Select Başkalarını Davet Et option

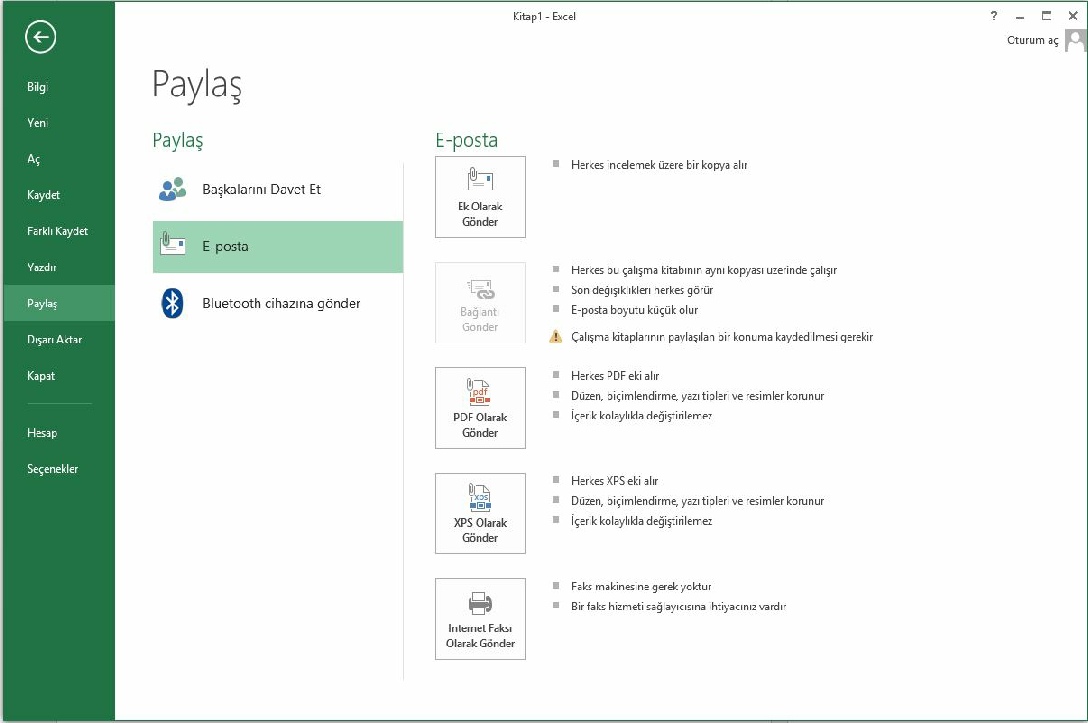(x=278, y=189)
